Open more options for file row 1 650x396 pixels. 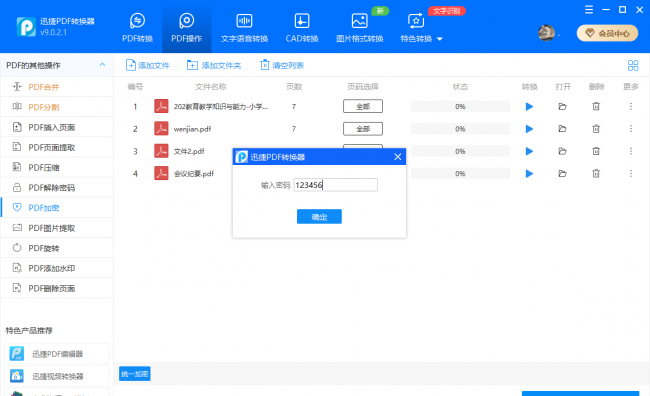pos(631,107)
